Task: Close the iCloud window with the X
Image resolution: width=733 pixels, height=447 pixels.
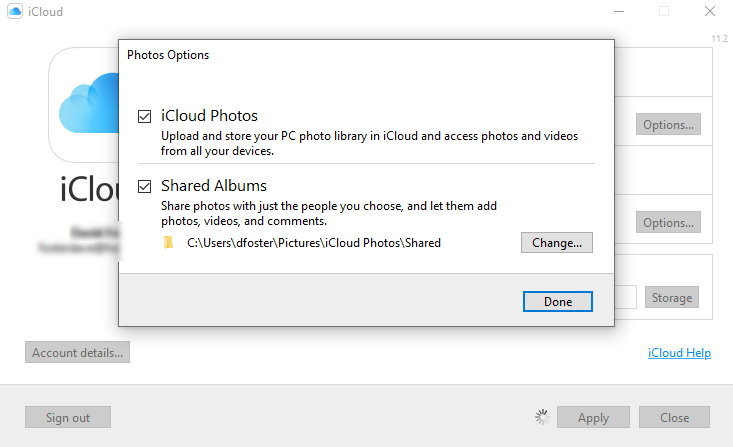Action: tap(709, 12)
